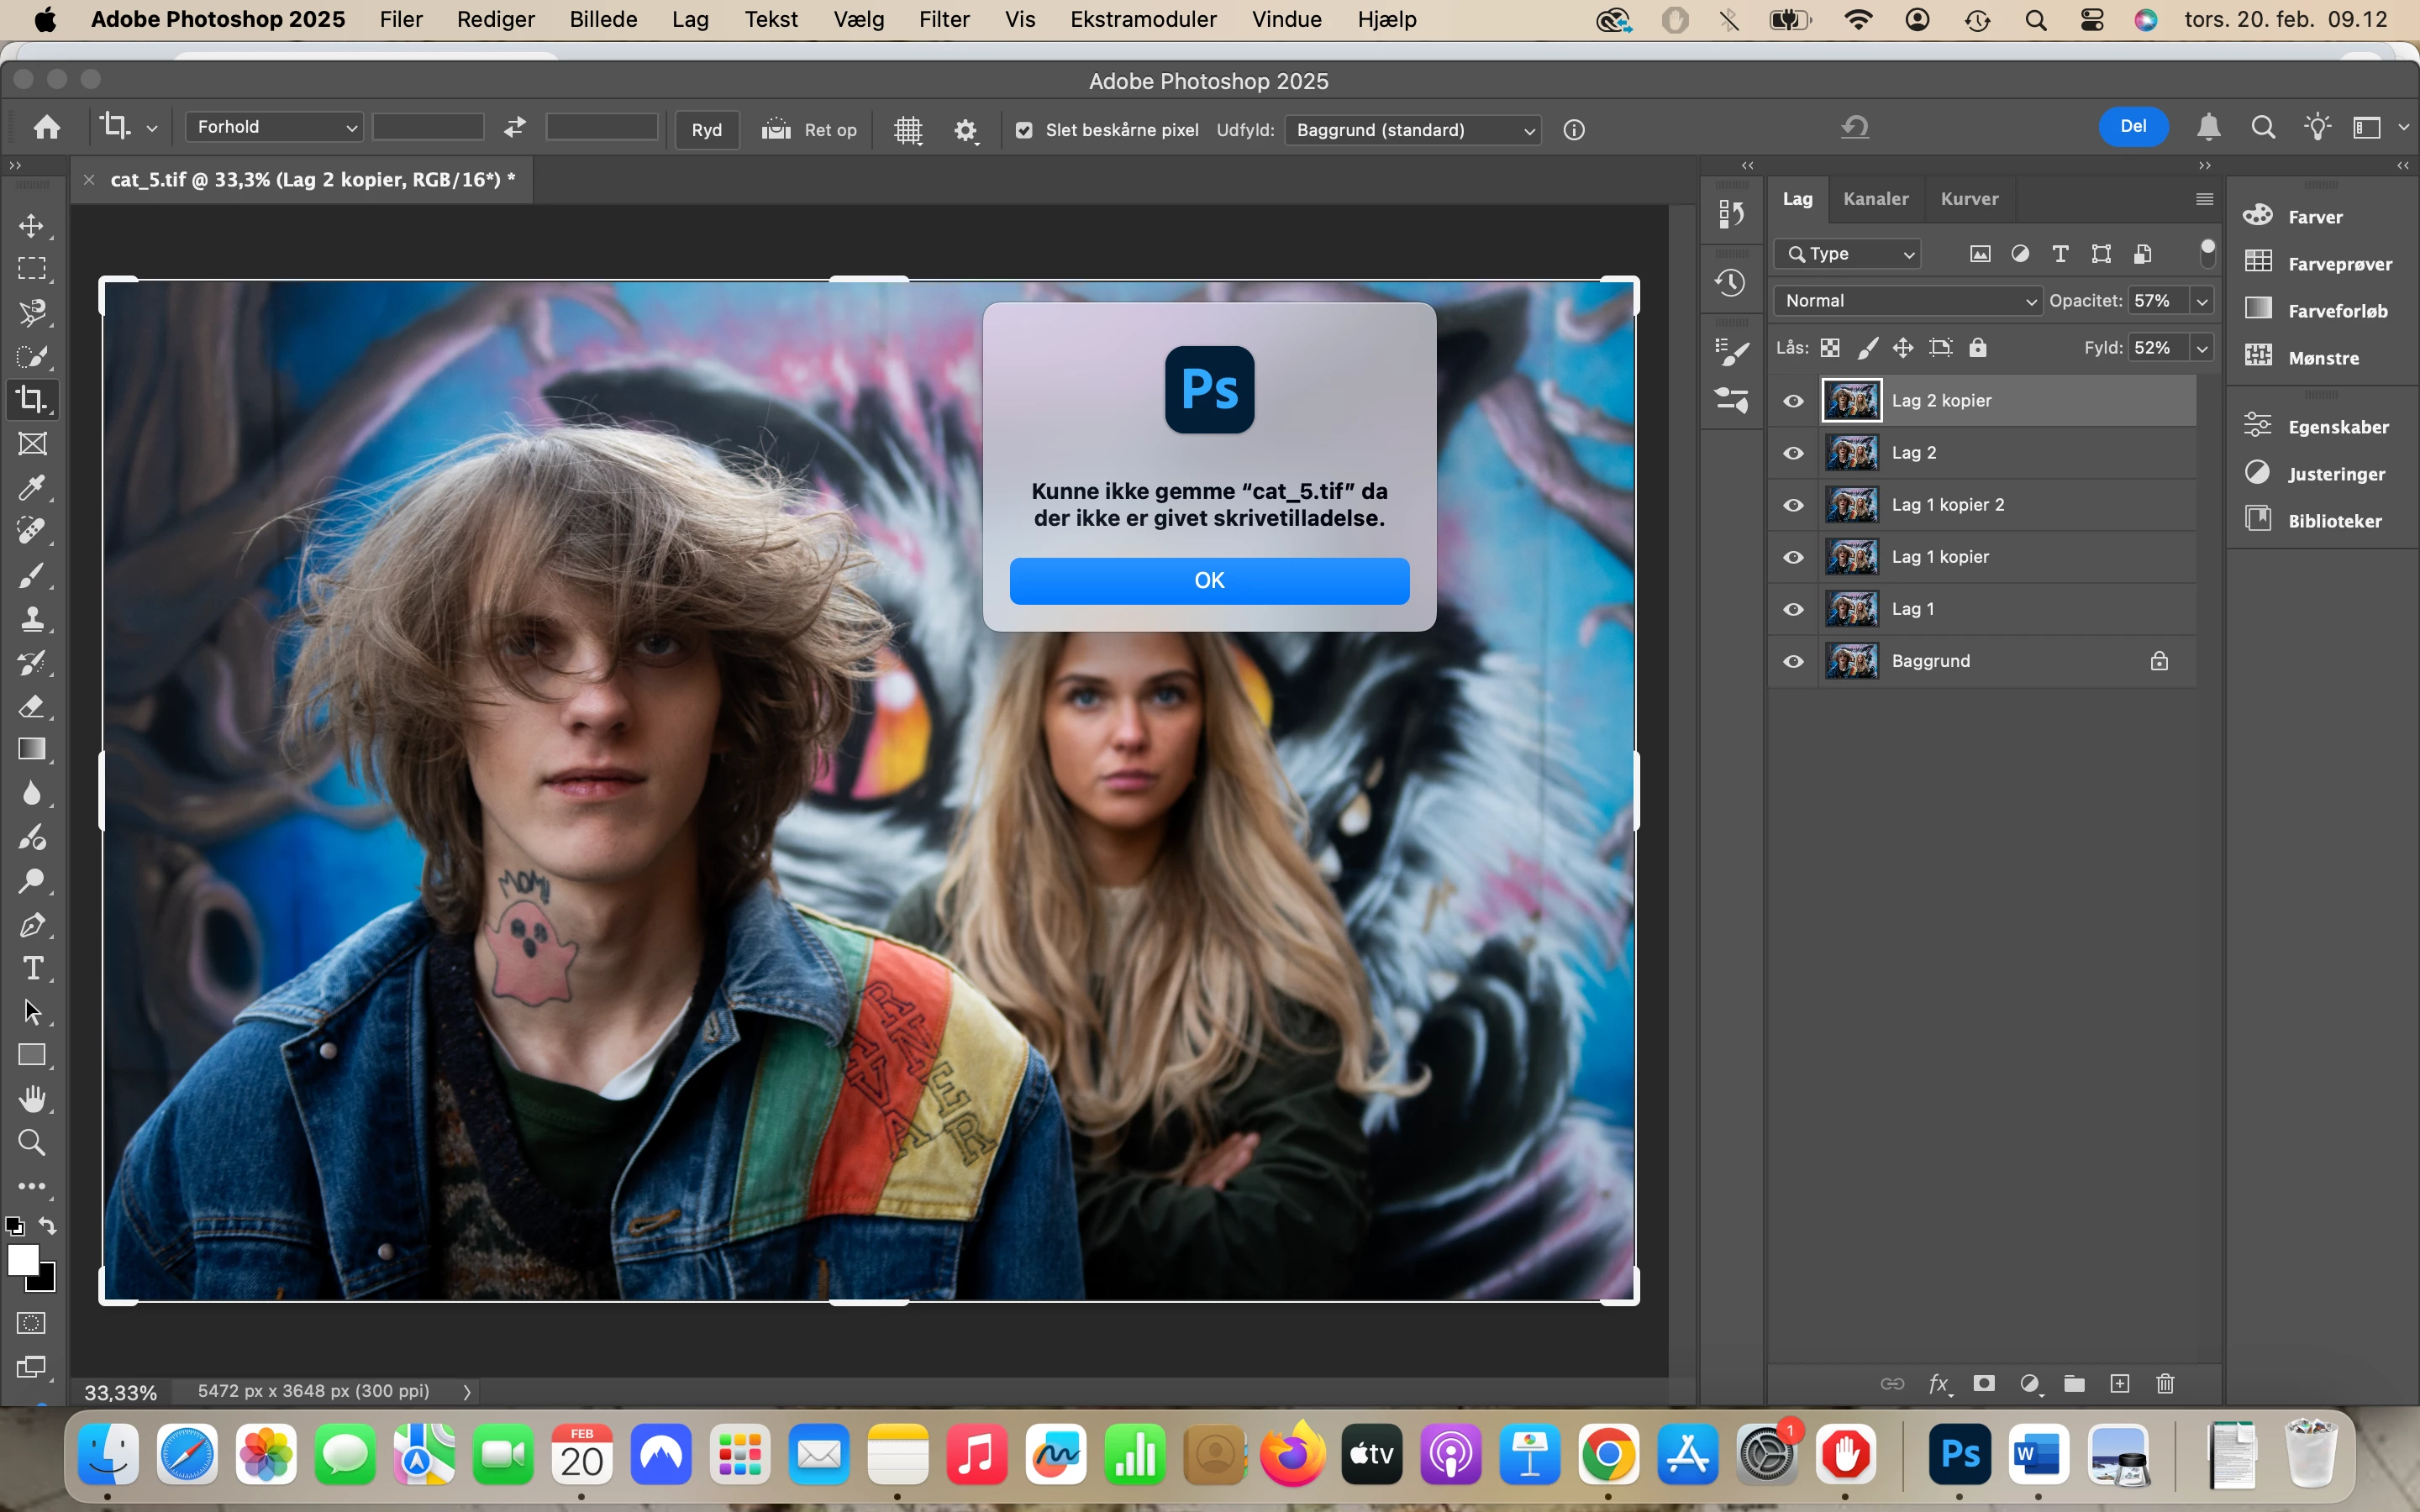Hide the Lag 1 kopier 2 layer
The image size is (2420, 1512).
1794,505
